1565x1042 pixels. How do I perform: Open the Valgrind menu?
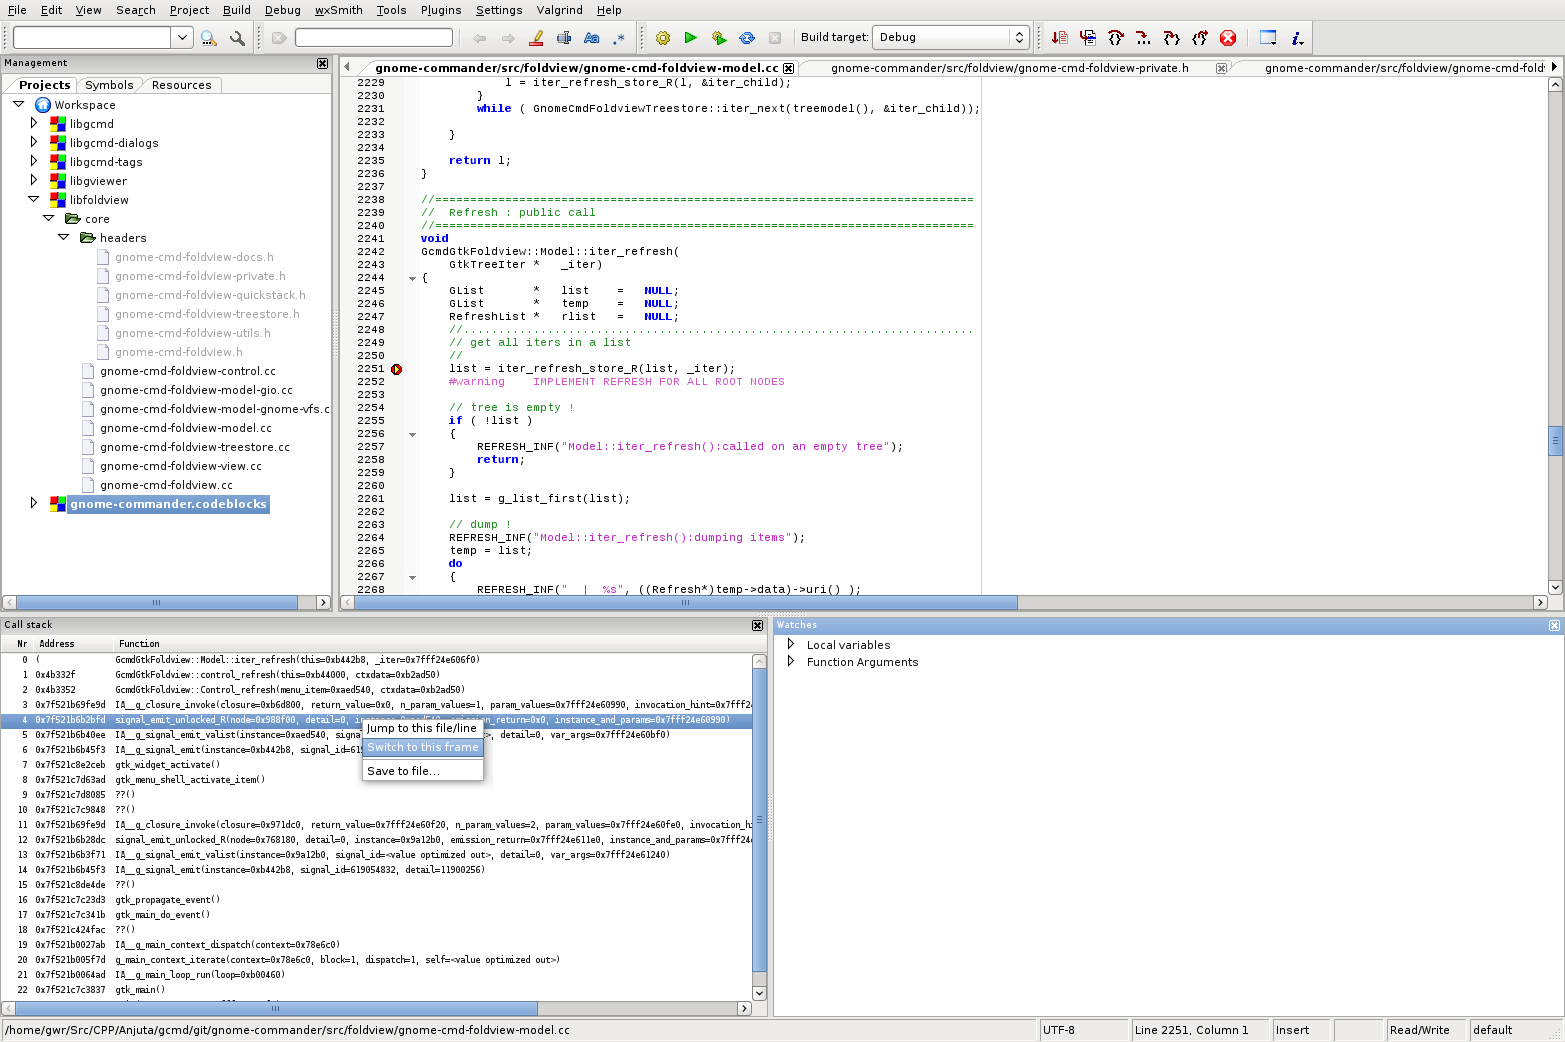click(x=559, y=10)
